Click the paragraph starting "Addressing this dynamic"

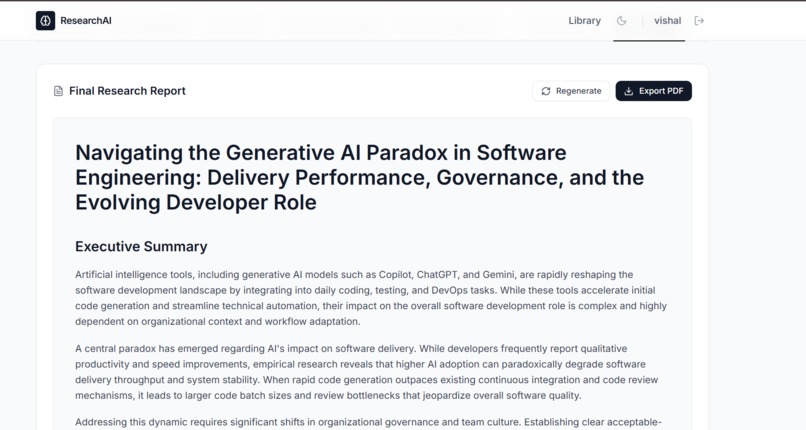point(368,422)
